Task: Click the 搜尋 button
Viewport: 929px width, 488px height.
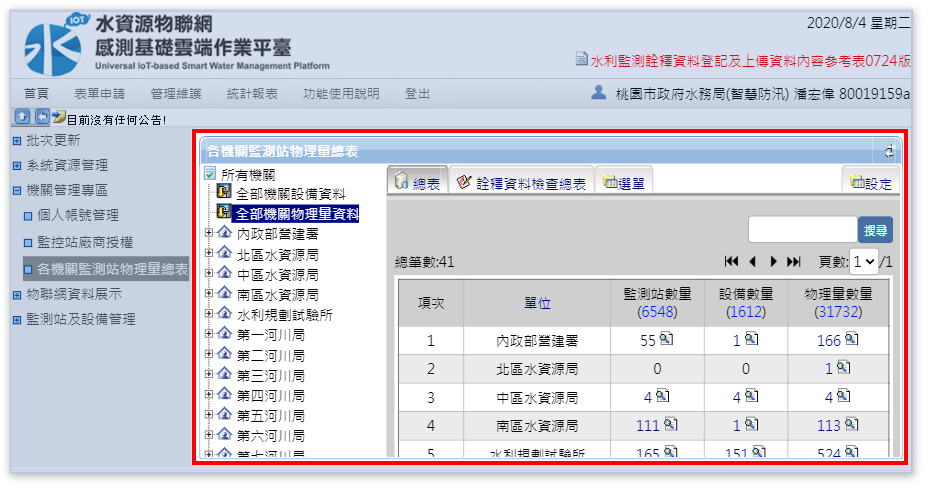Action: [875, 230]
